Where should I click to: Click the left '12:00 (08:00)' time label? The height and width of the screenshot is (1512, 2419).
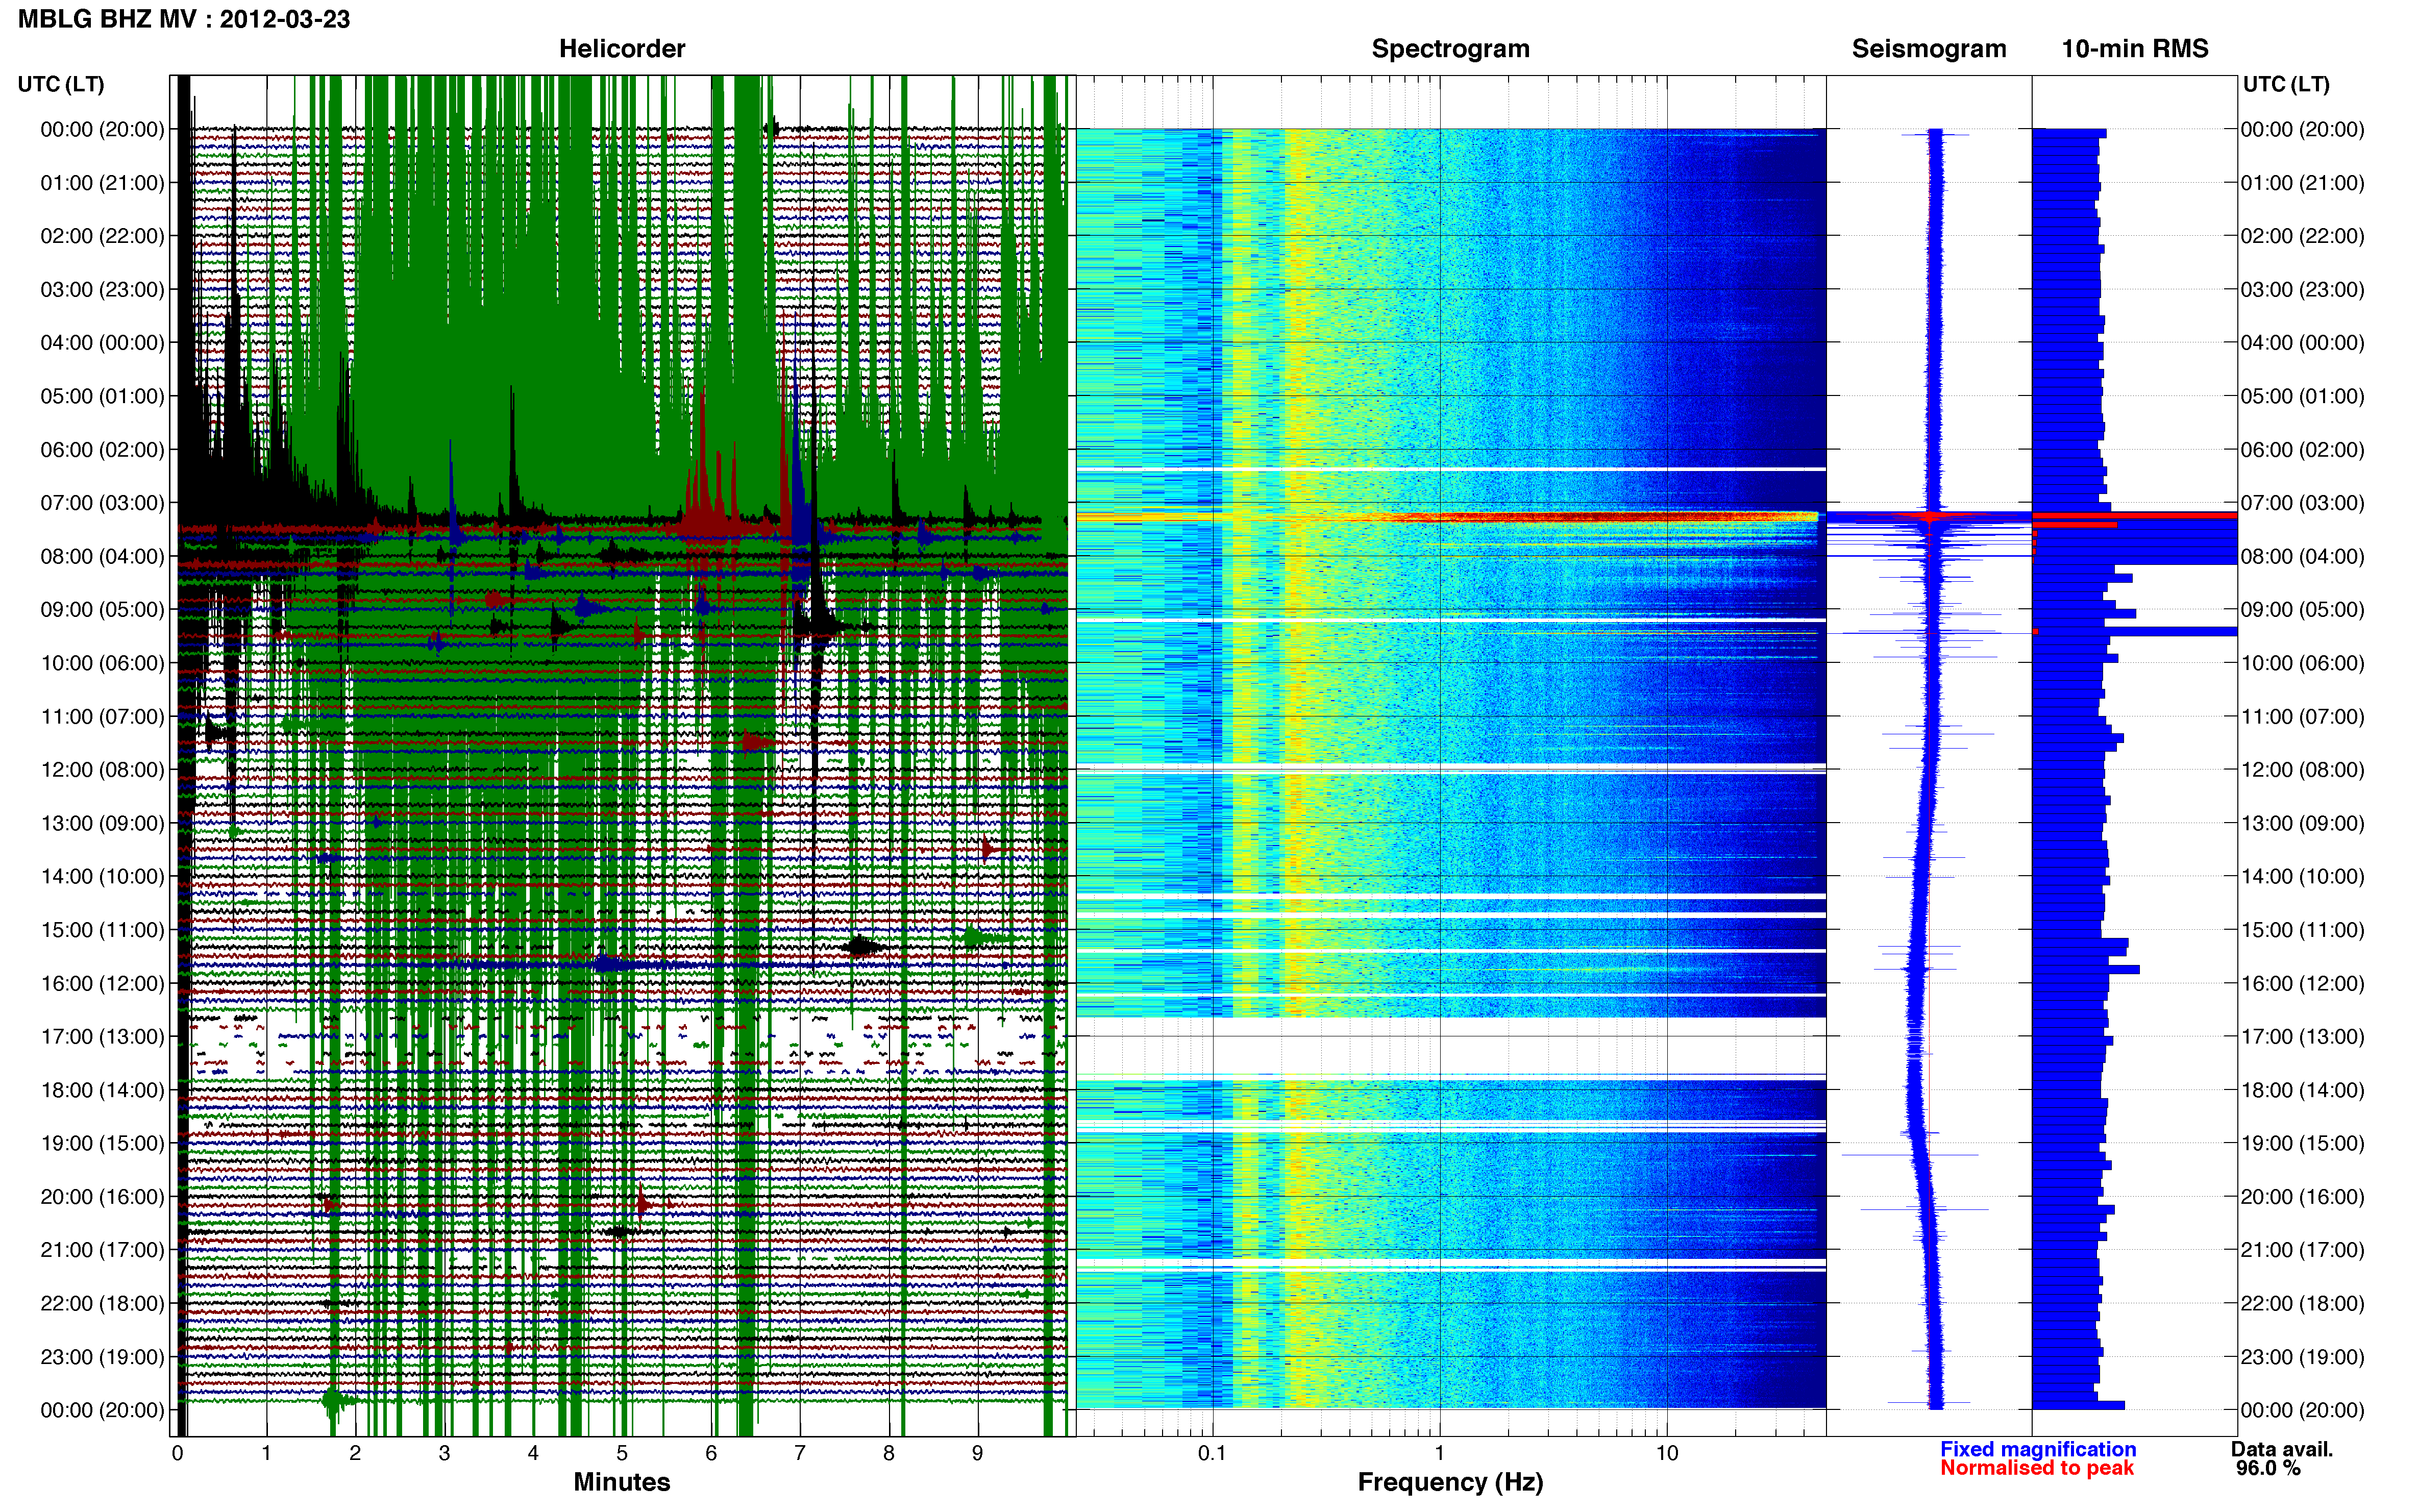[x=102, y=770]
